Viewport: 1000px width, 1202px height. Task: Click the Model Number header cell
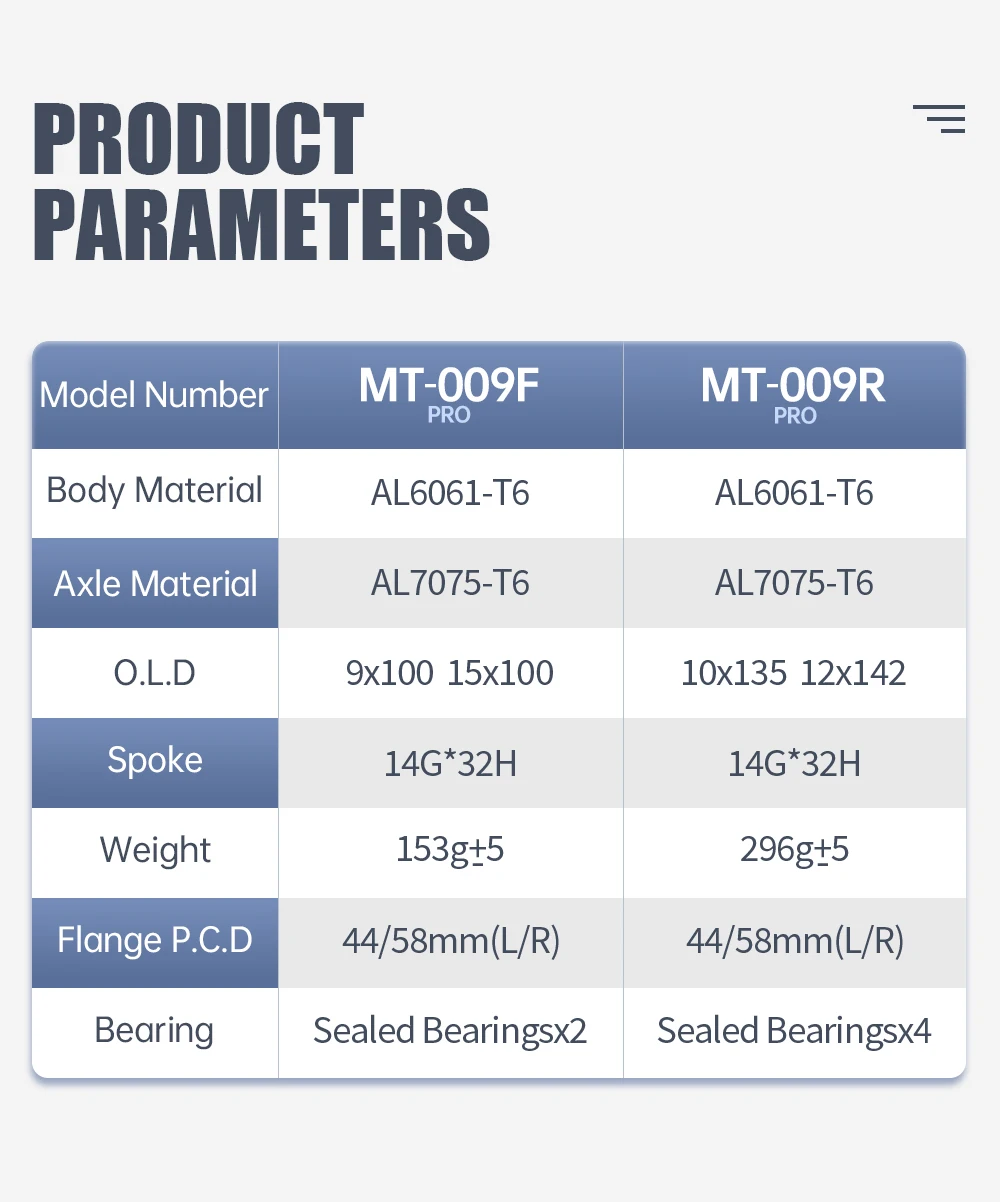tap(155, 395)
